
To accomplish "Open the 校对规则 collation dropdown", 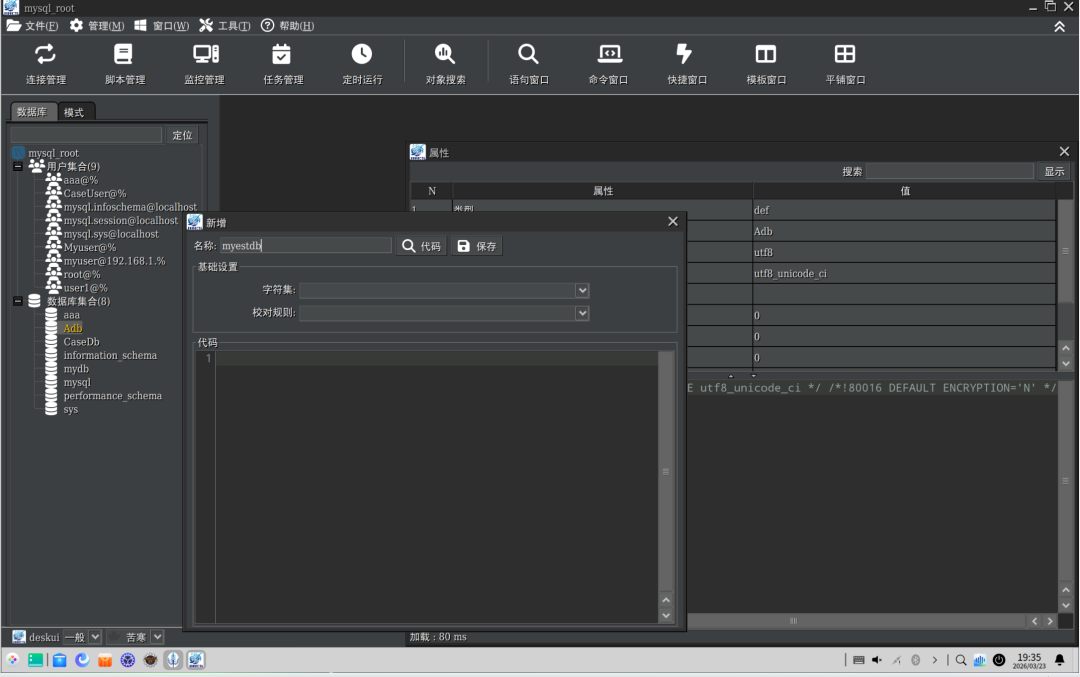I will (x=582, y=313).
